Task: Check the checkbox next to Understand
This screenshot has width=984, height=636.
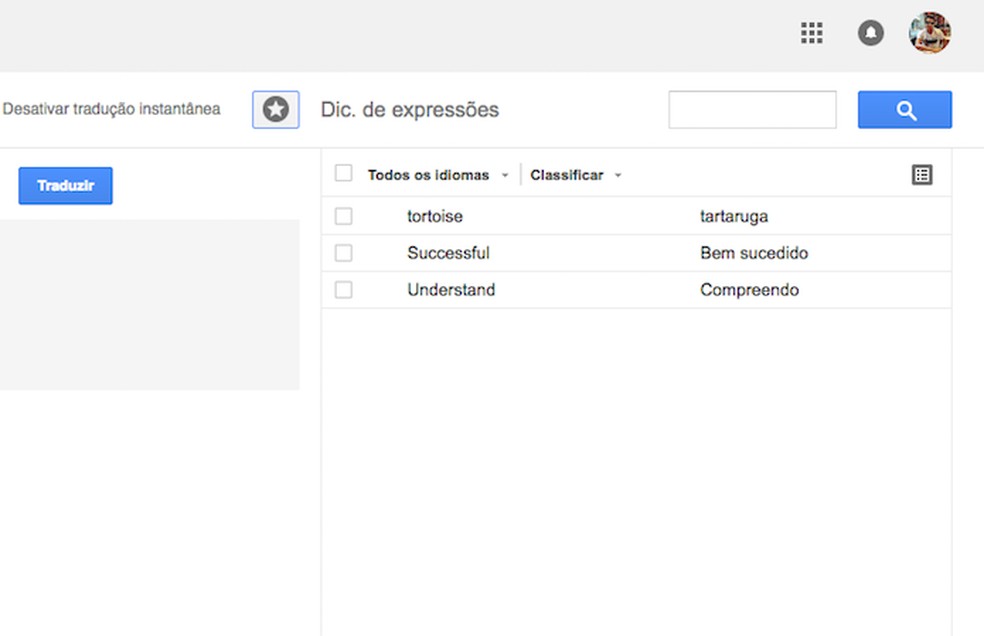Action: click(344, 290)
